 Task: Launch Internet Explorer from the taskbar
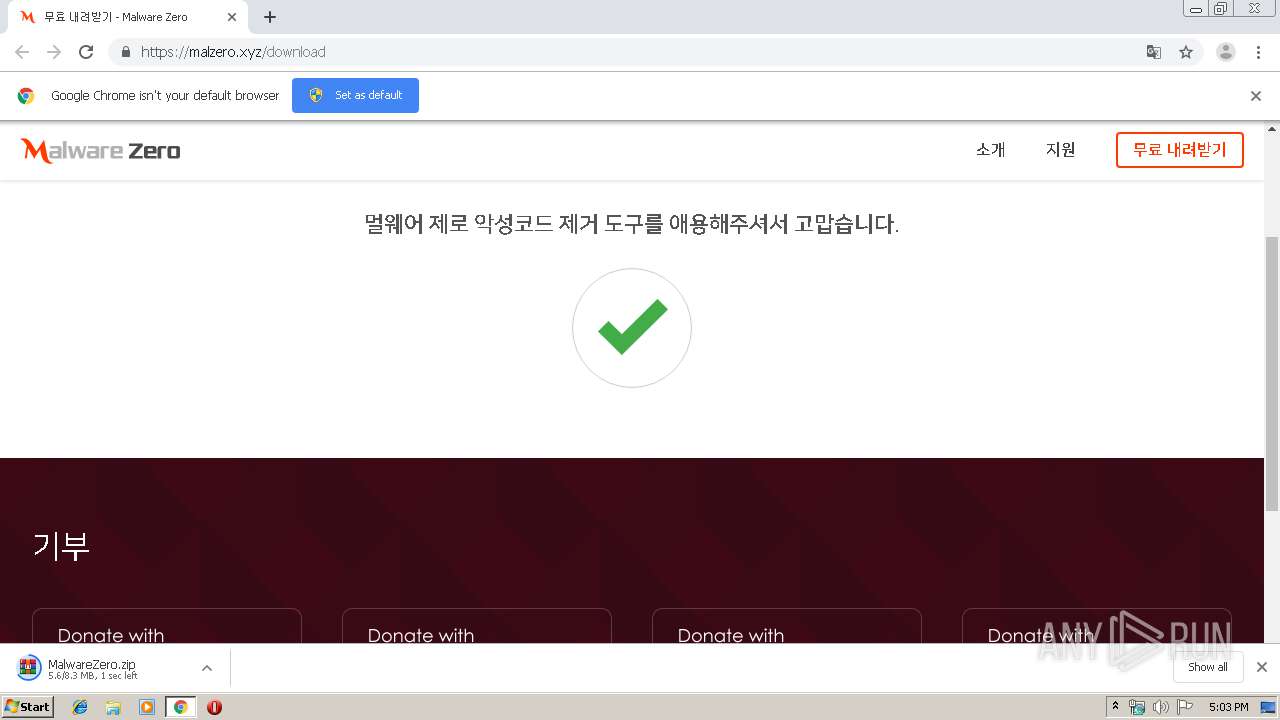(x=80, y=707)
